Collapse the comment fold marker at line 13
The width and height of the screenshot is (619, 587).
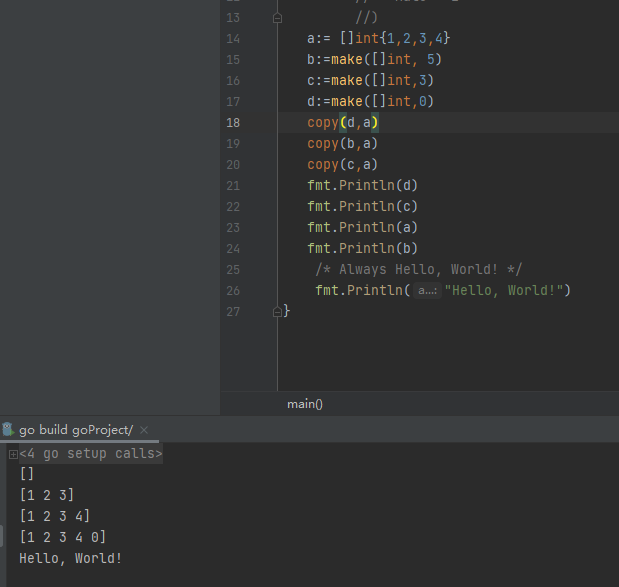tap(277, 18)
